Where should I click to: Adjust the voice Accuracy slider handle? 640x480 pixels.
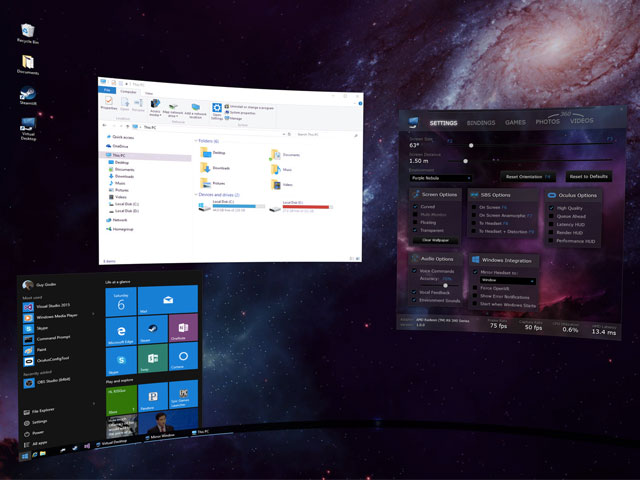[x=445, y=285]
